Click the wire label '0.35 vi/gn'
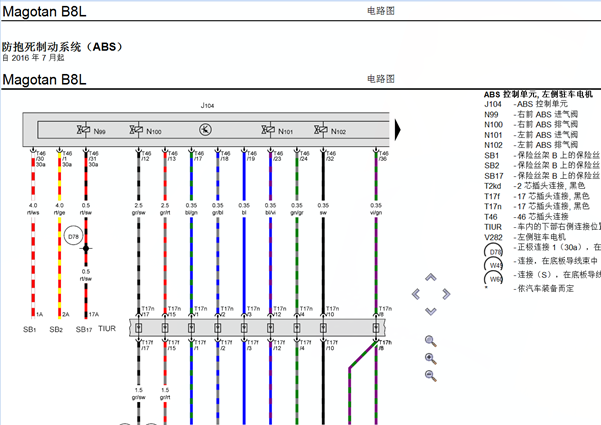This screenshot has width=601, height=425. pos(376,209)
